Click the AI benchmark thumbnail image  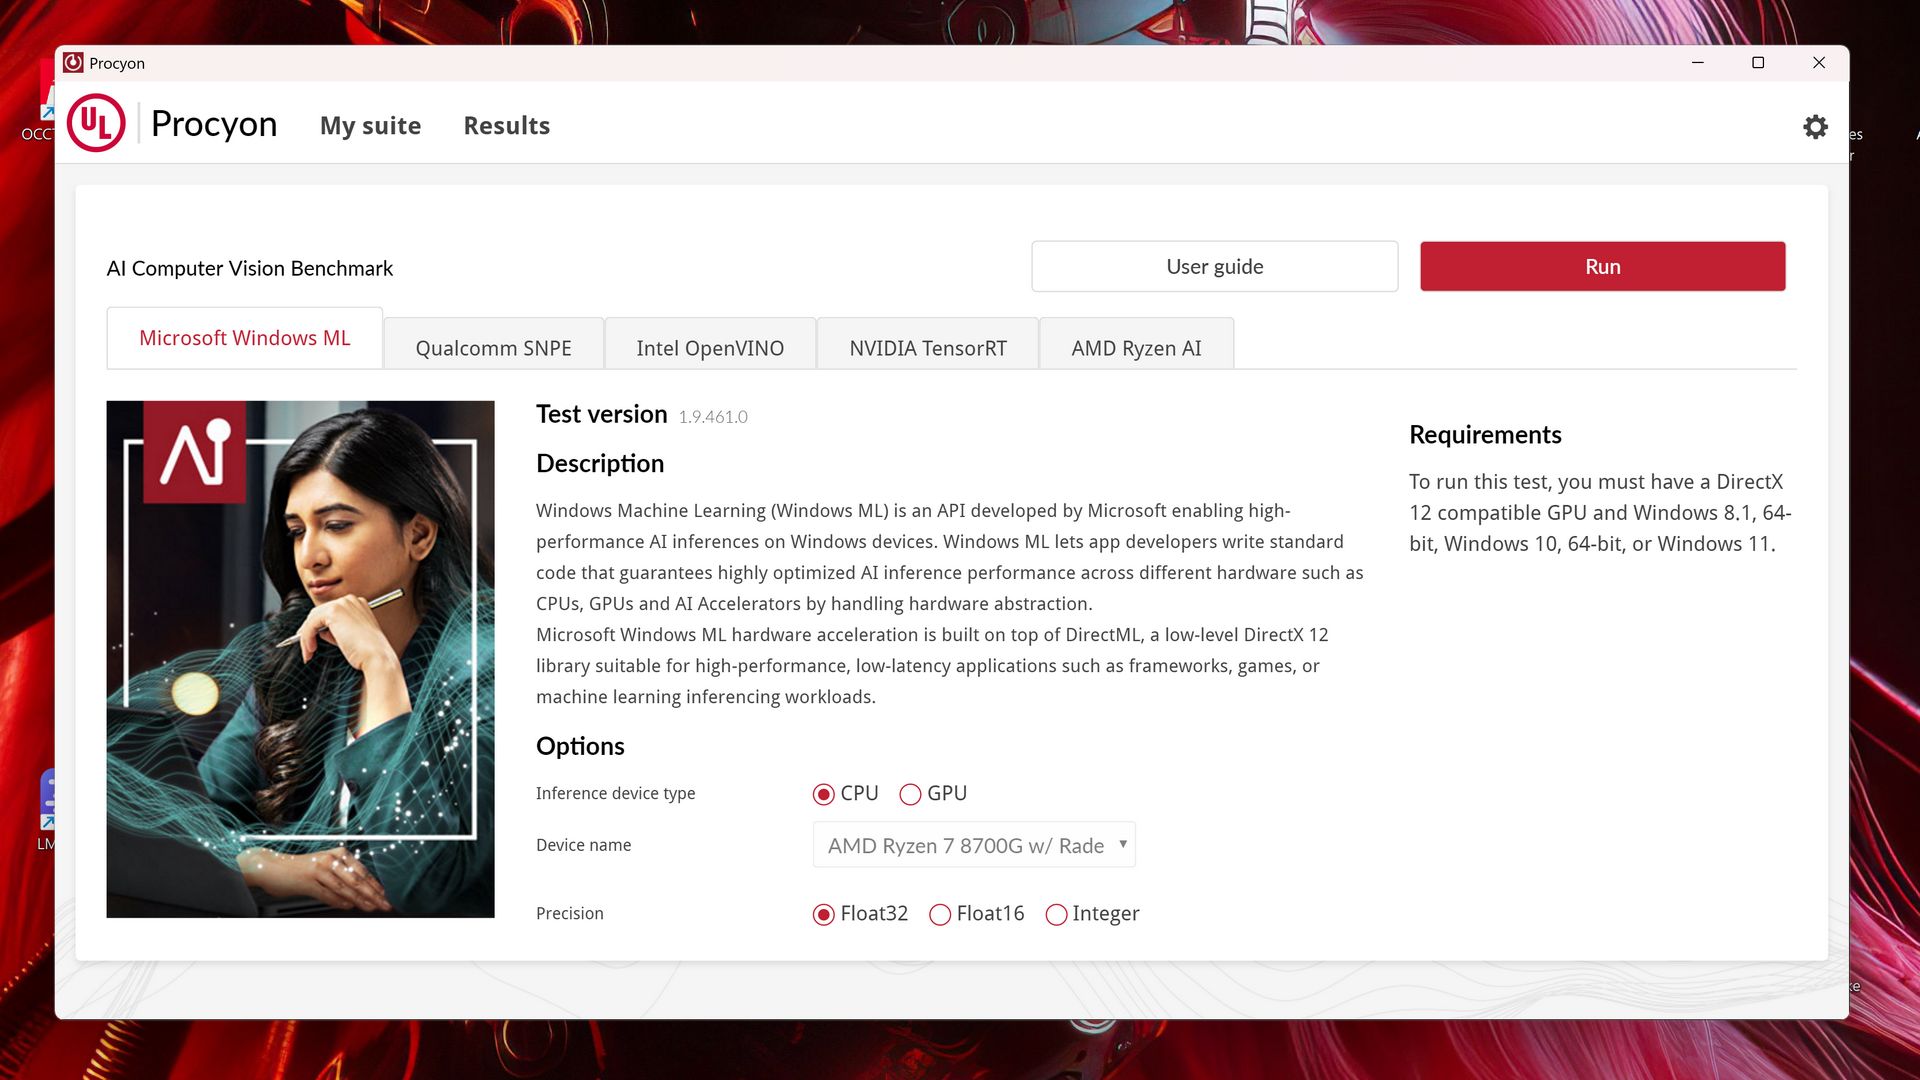tap(300, 659)
